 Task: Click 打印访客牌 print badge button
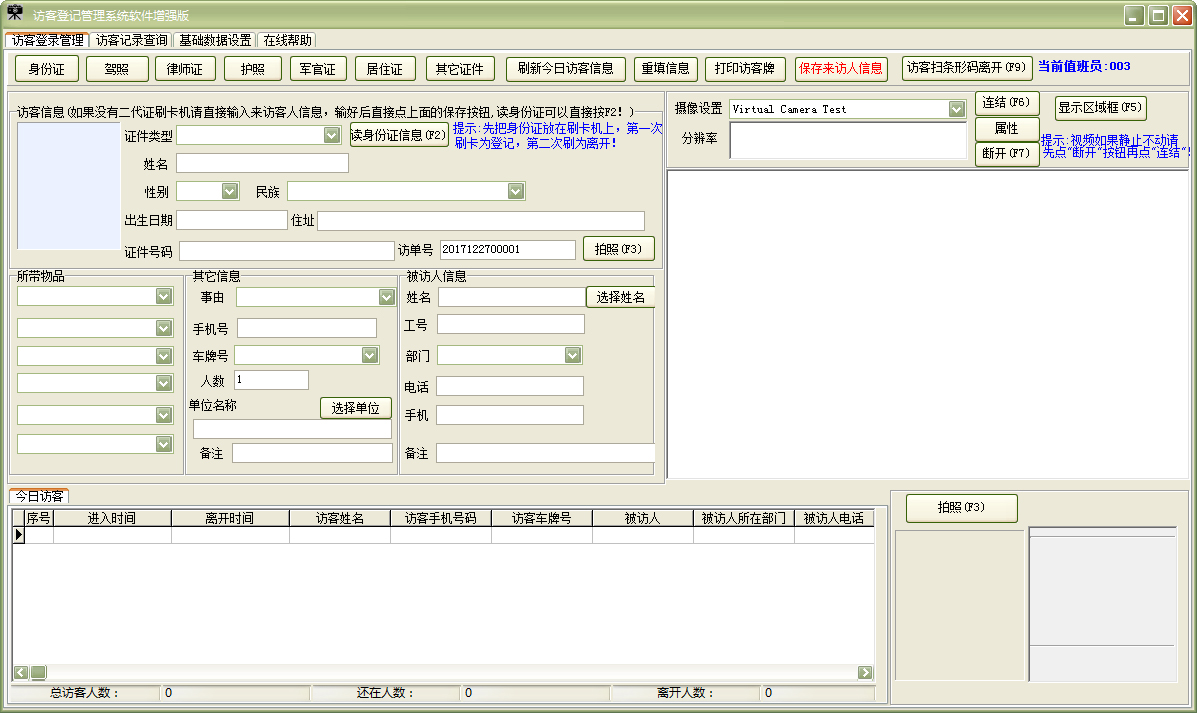point(746,69)
